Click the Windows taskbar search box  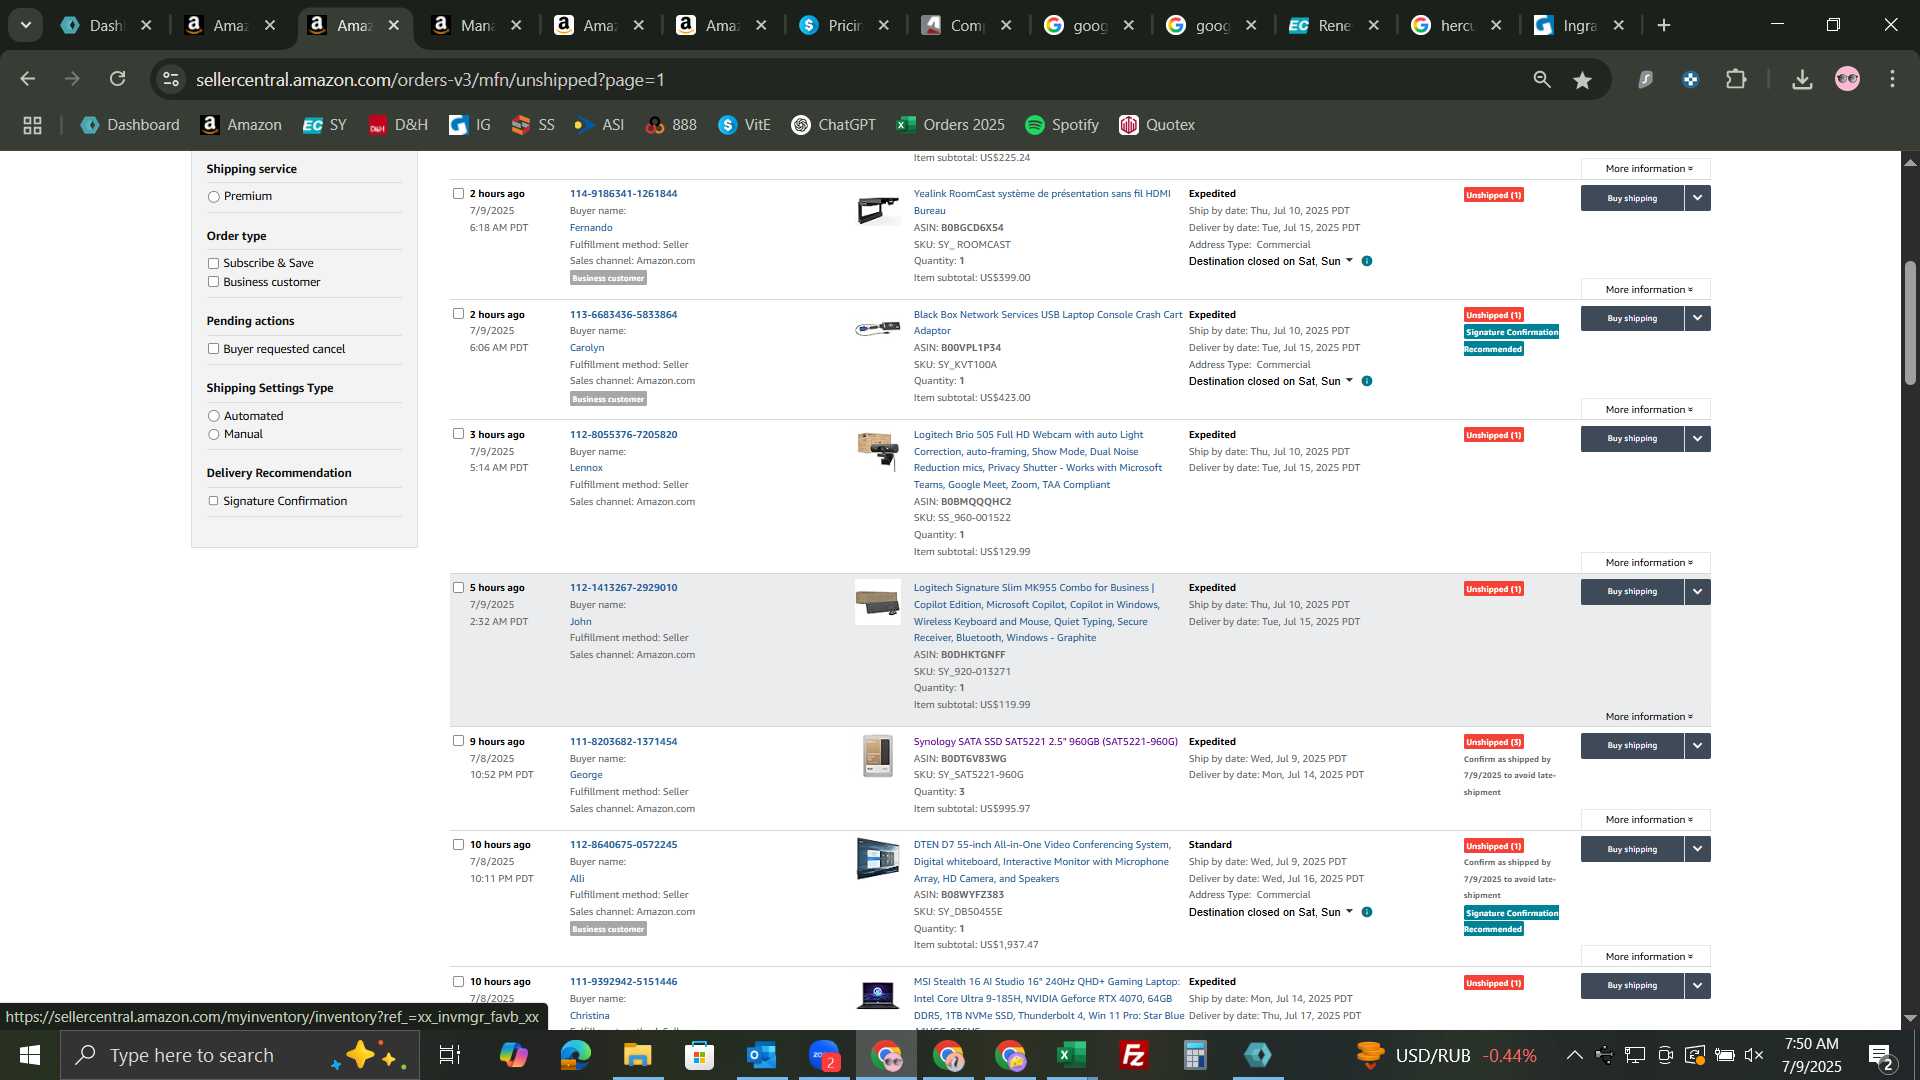[x=240, y=1055]
